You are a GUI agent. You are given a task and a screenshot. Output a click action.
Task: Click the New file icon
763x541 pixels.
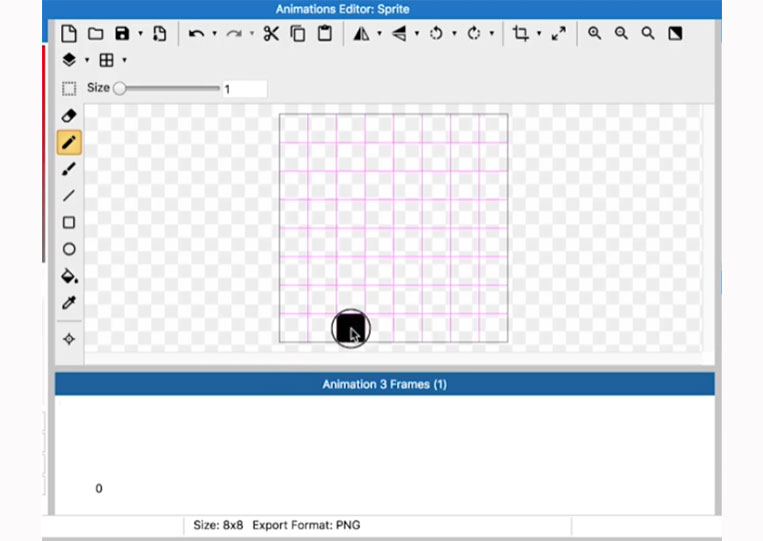pyautogui.click(x=69, y=34)
